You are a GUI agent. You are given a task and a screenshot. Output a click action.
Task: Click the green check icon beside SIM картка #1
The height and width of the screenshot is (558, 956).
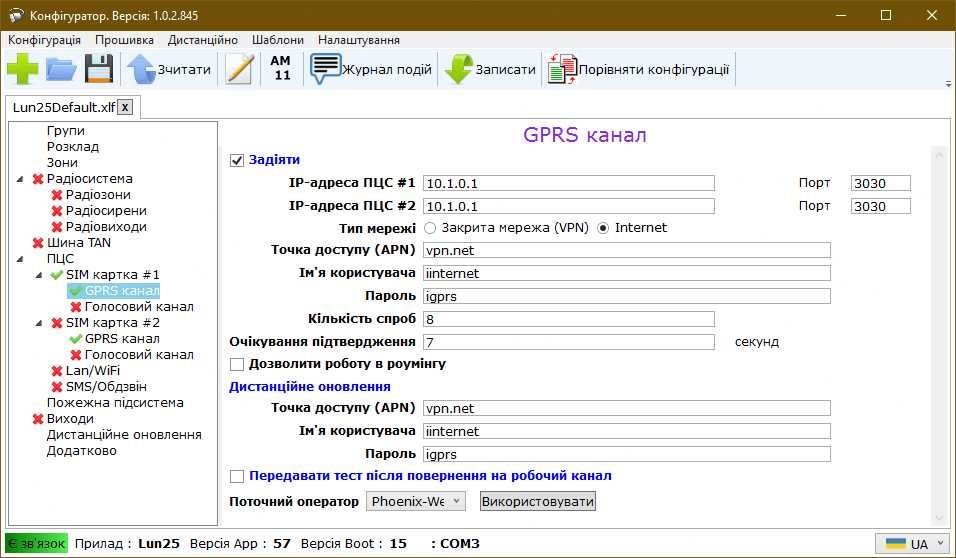click(x=57, y=275)
